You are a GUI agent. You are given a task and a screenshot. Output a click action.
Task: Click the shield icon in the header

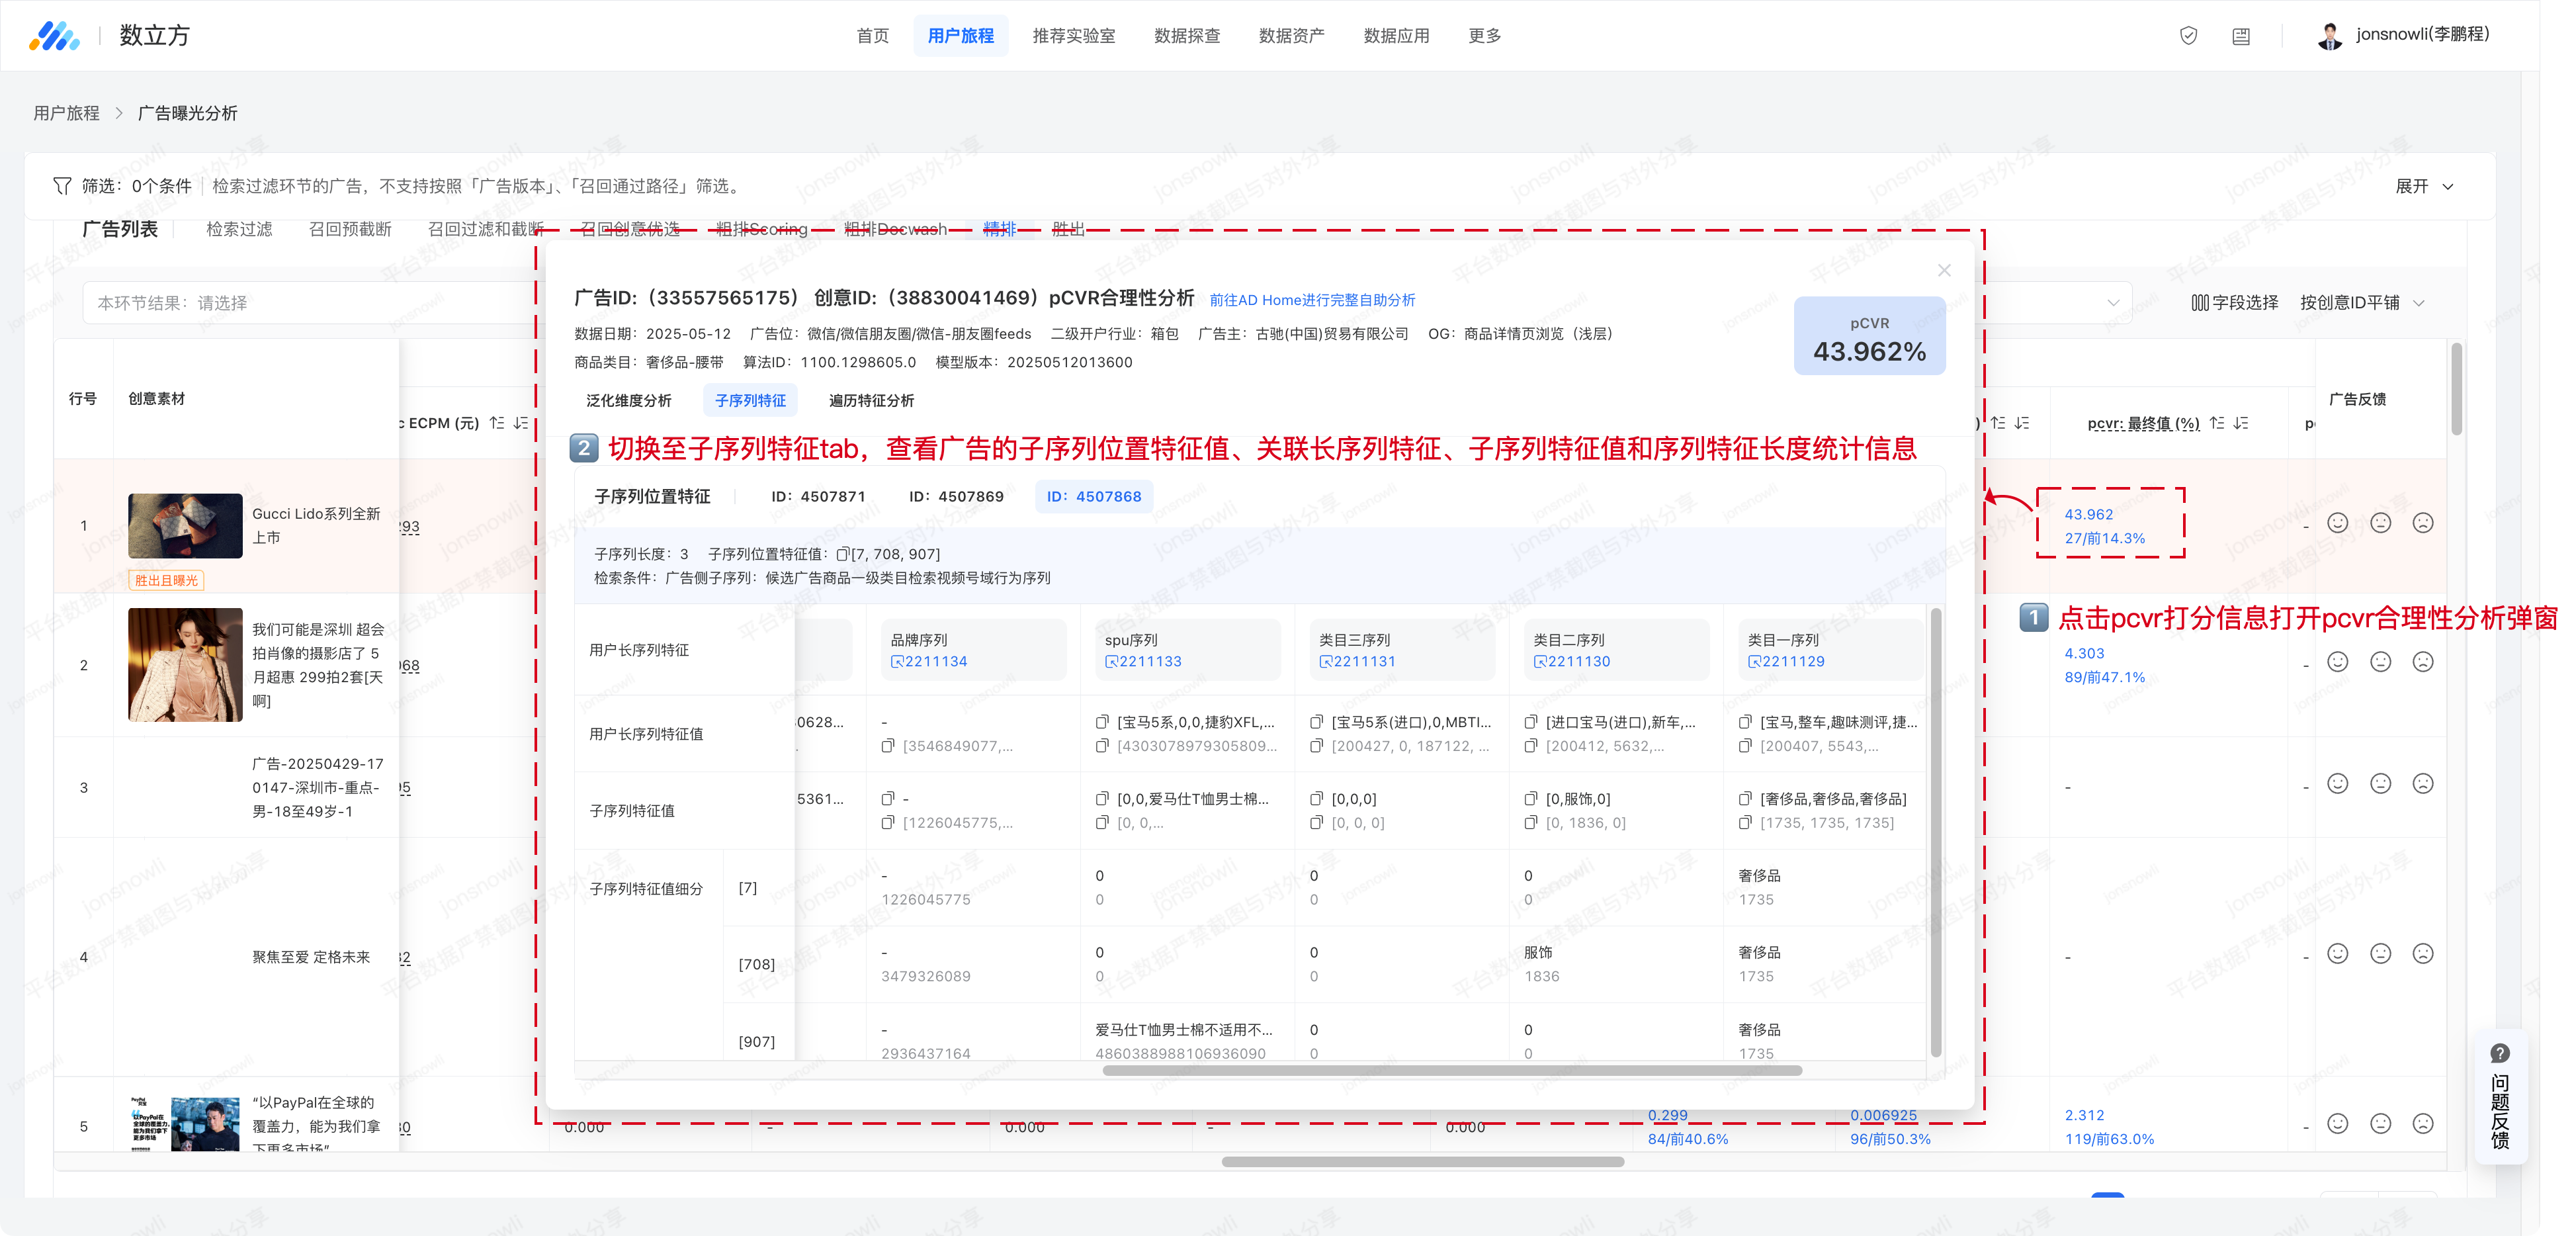[2188, 36]
